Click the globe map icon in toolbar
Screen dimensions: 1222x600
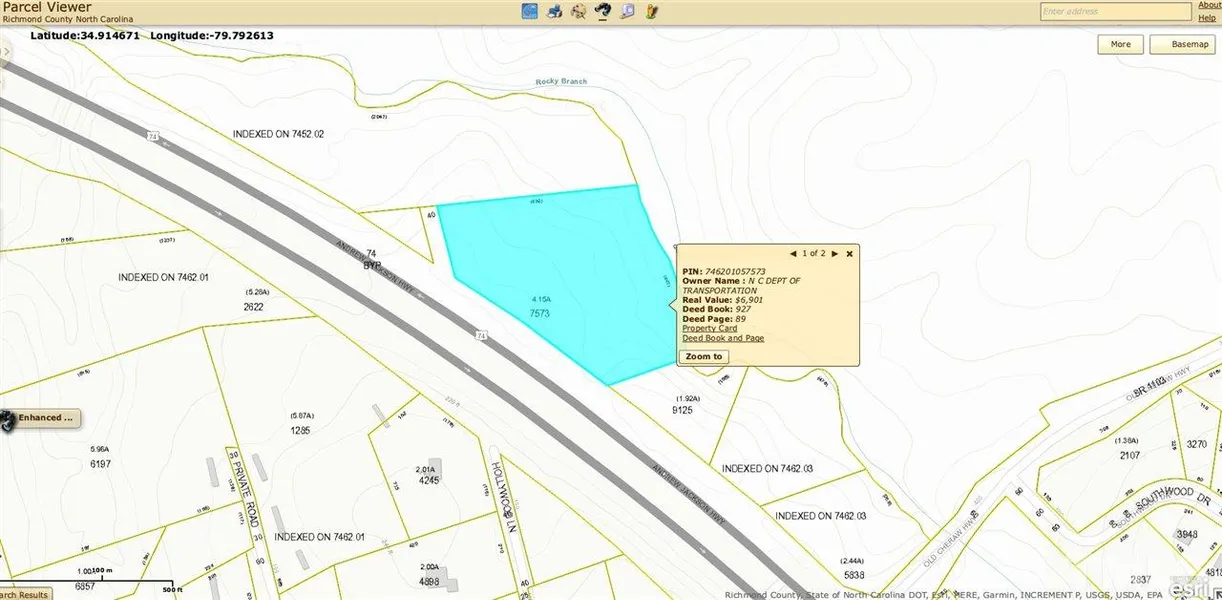coord(530,11)
